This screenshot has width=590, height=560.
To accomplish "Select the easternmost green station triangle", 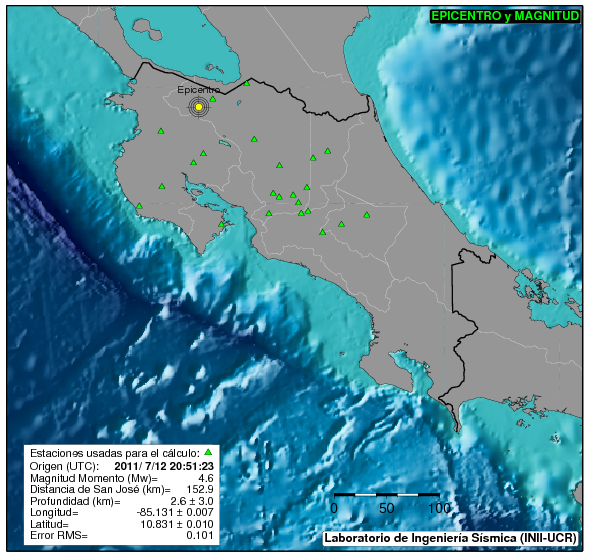I will 367,215.
